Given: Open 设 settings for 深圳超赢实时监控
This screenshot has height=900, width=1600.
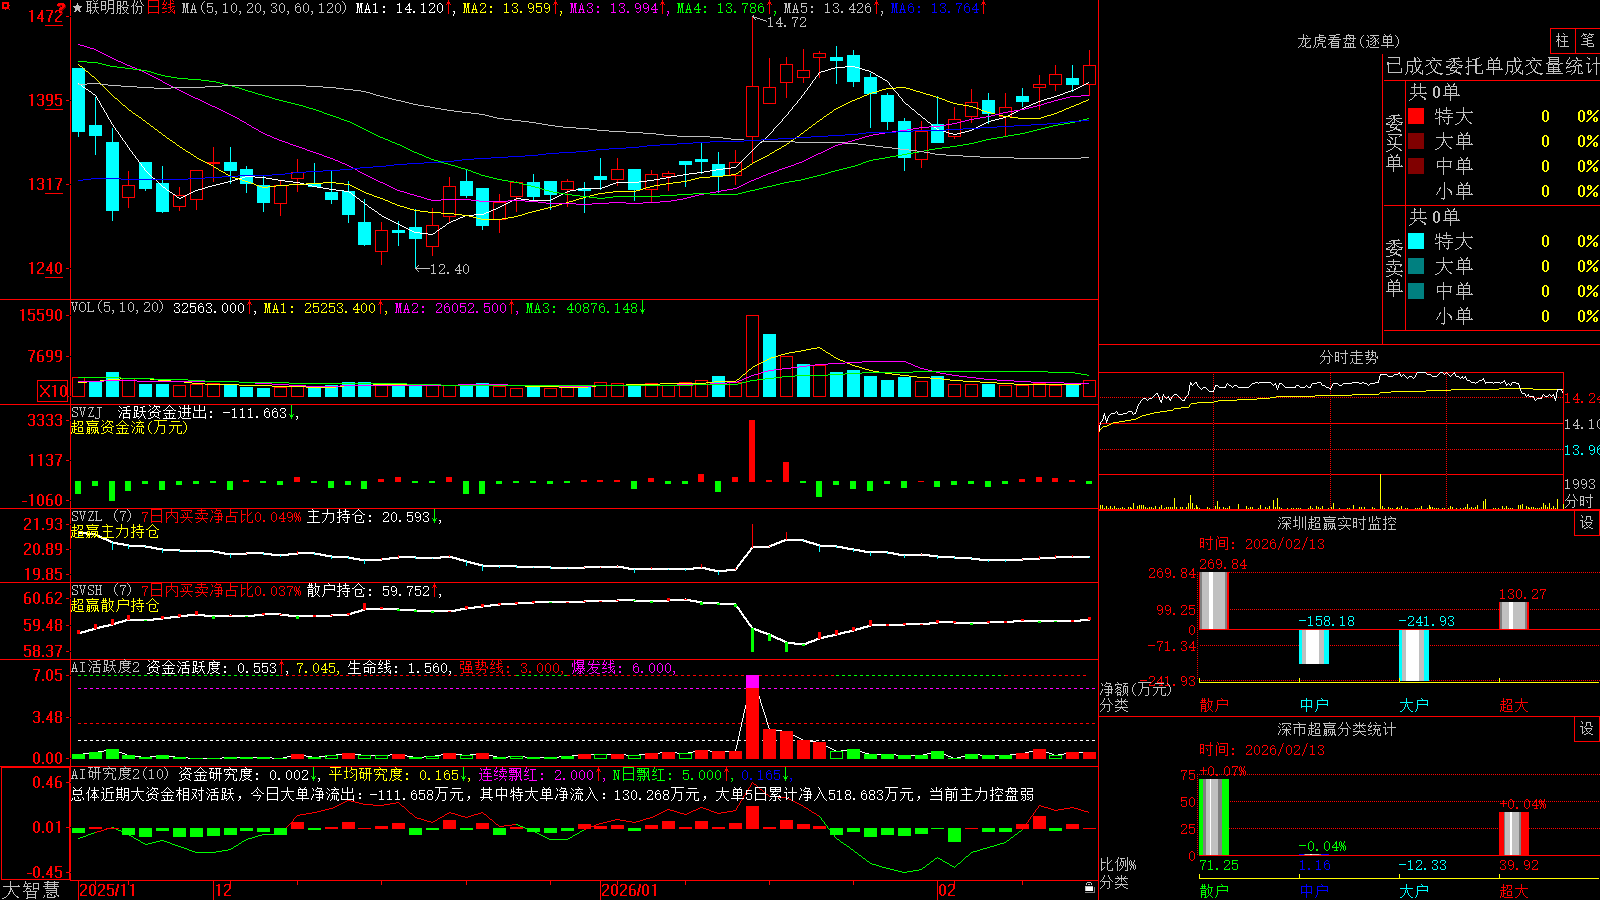Looking at the screenshot, I should point(1587,523).
